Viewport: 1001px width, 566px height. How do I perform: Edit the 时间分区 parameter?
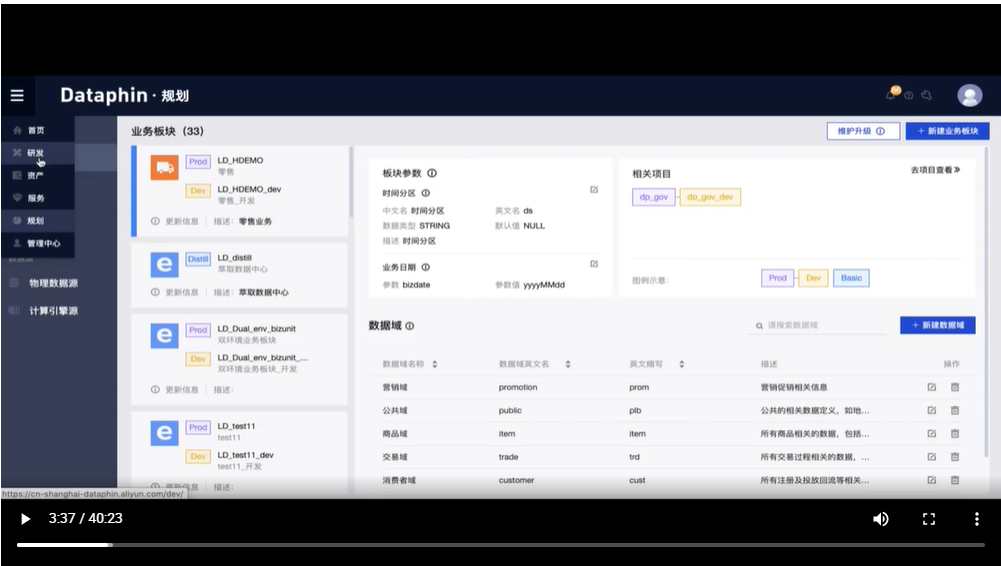point(594,190)
